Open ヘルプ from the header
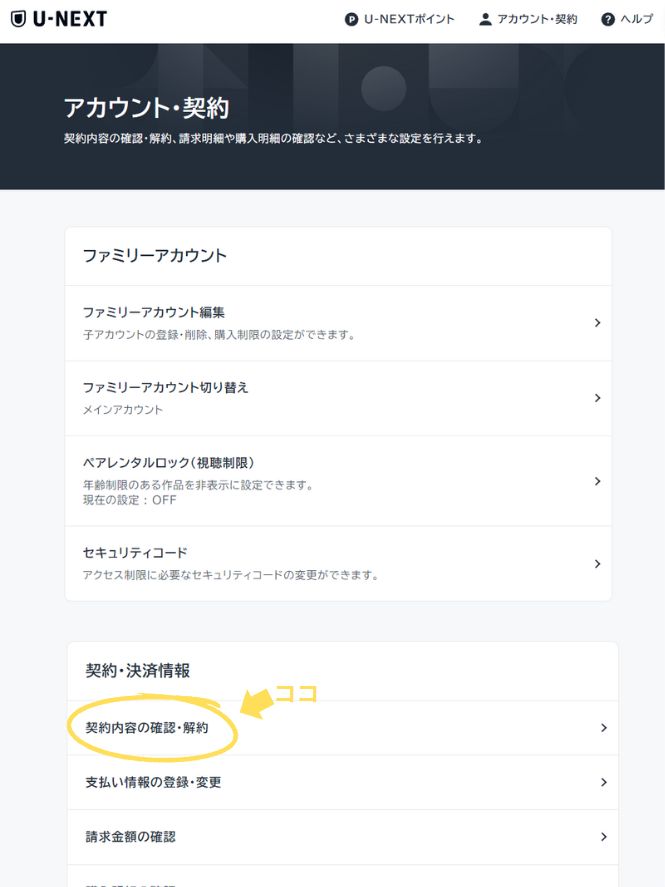The height and width of the screenshot is (887, 665). (627, 20)
